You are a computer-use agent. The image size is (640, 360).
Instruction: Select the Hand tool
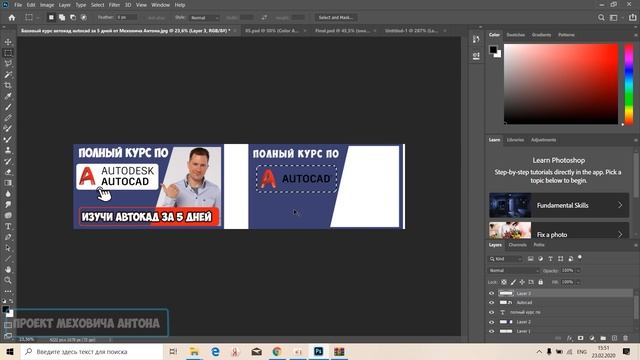point(8,269)
